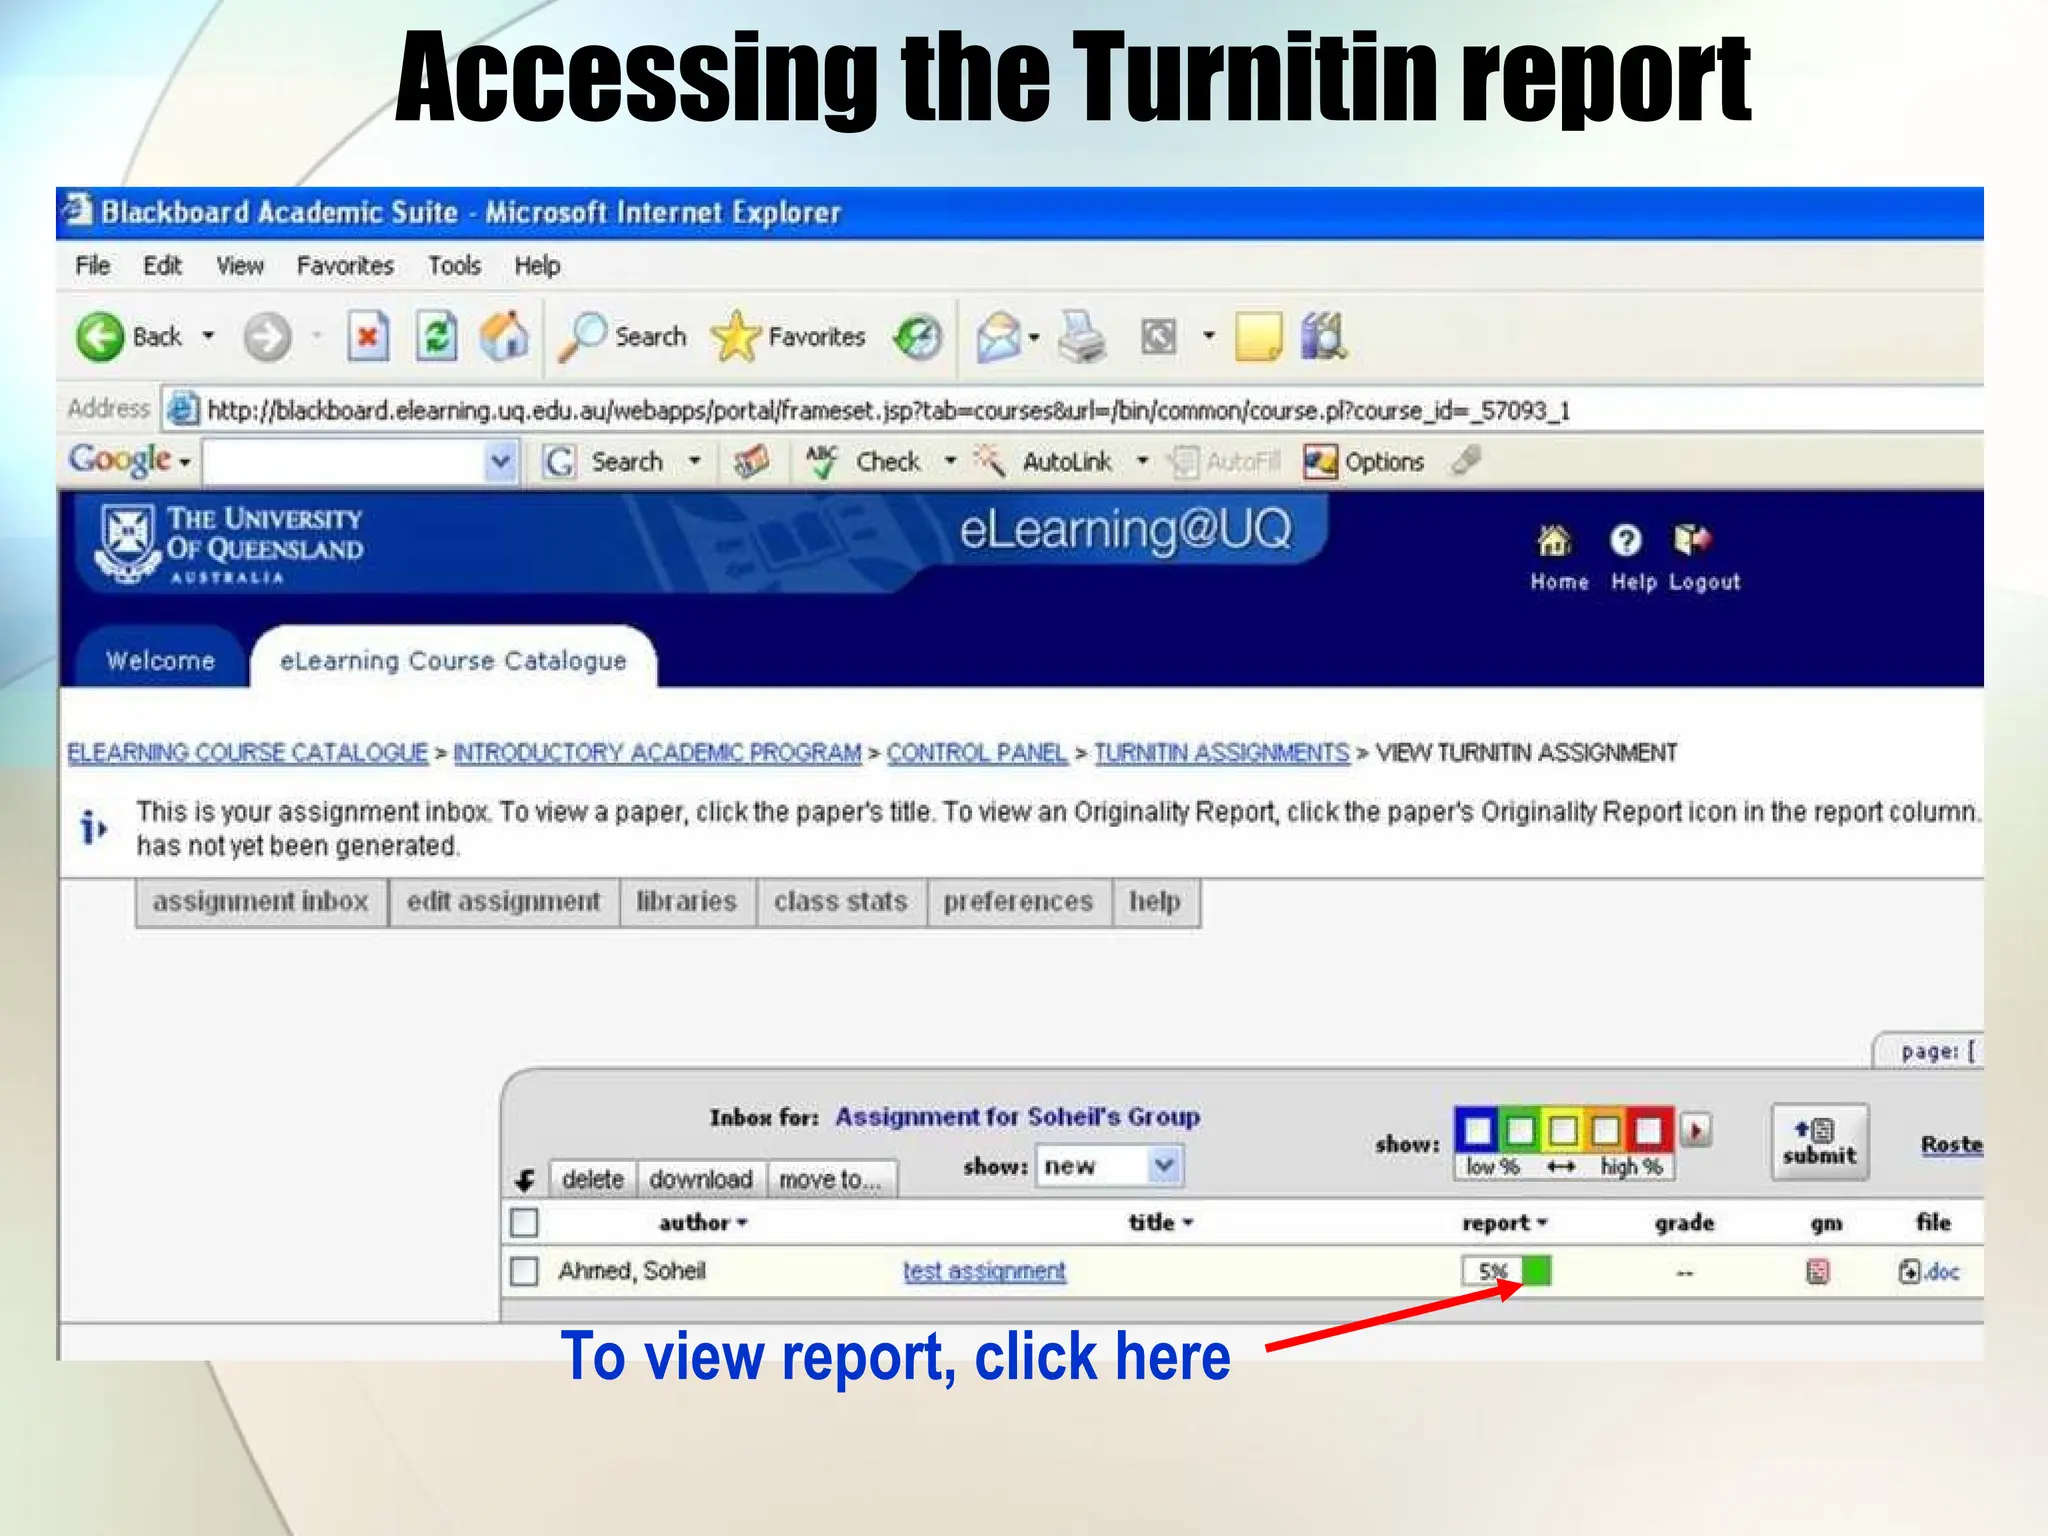
Task: Click the move to... button
Action: [x=831, y=1179]
